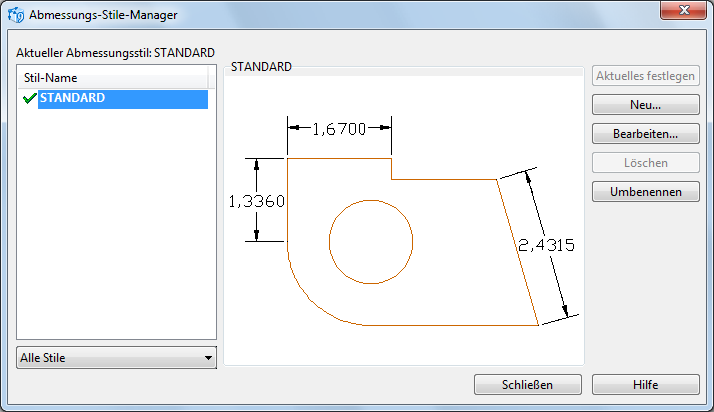Click the 2,4315 dimension in the preview

[545, 245]
